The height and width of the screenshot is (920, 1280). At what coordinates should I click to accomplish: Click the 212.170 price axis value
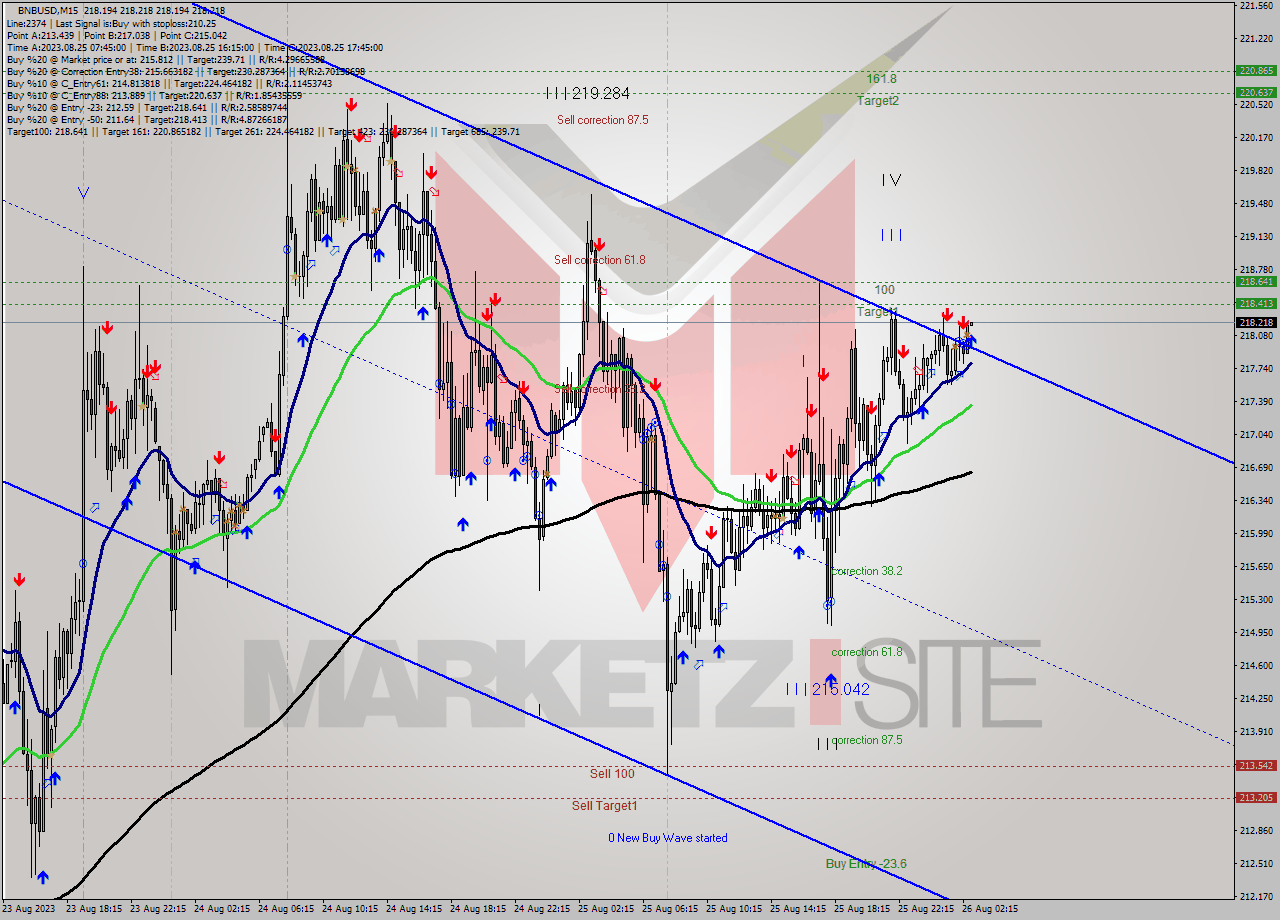1256,896
